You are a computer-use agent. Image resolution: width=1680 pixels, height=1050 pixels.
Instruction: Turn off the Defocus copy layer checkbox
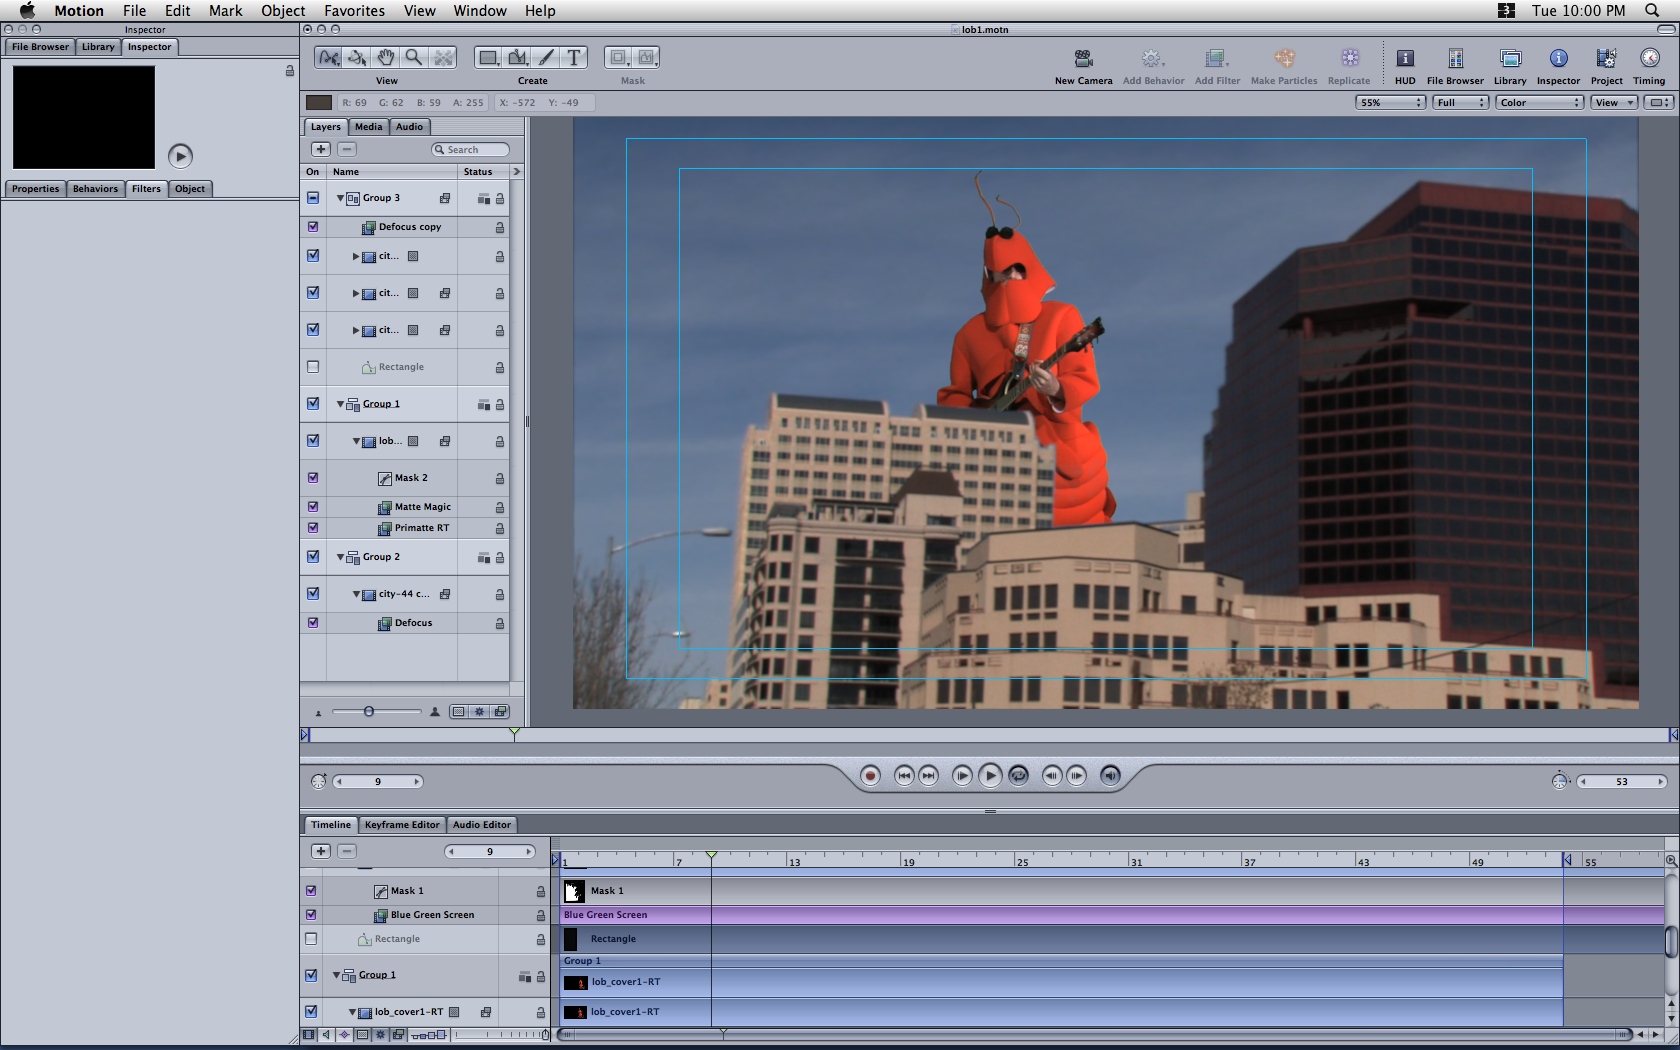point(313,227)
